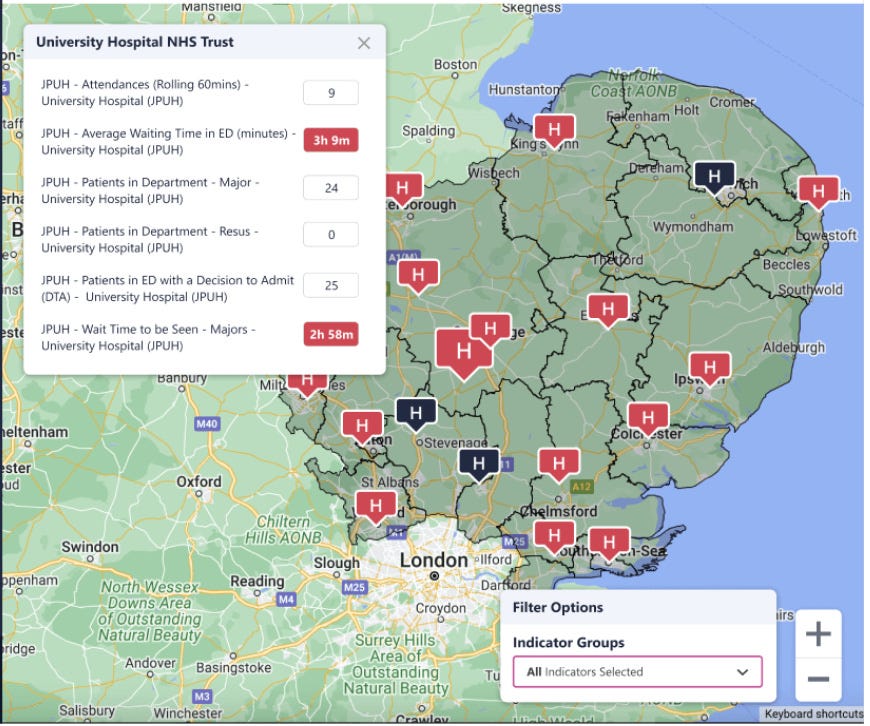The height and width of the screenshot is (726, 870).
Task: Click the 3h 9m average waiting time badge
Action: click(x=331, y=140)
